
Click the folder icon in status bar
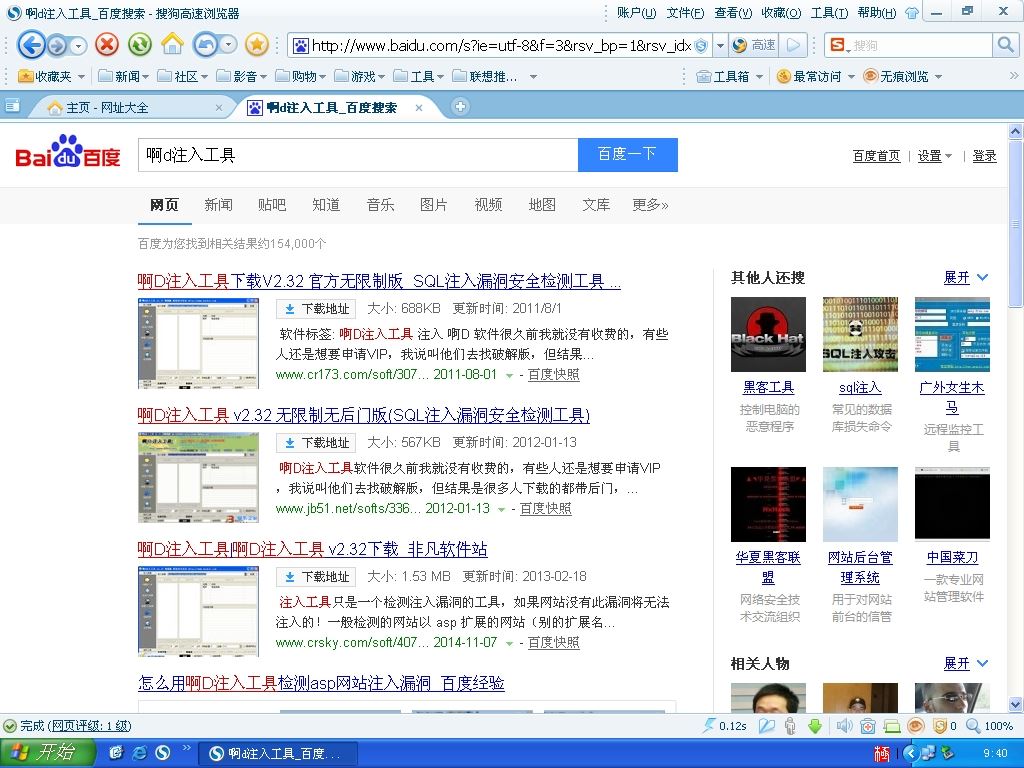tap(767, 726)
